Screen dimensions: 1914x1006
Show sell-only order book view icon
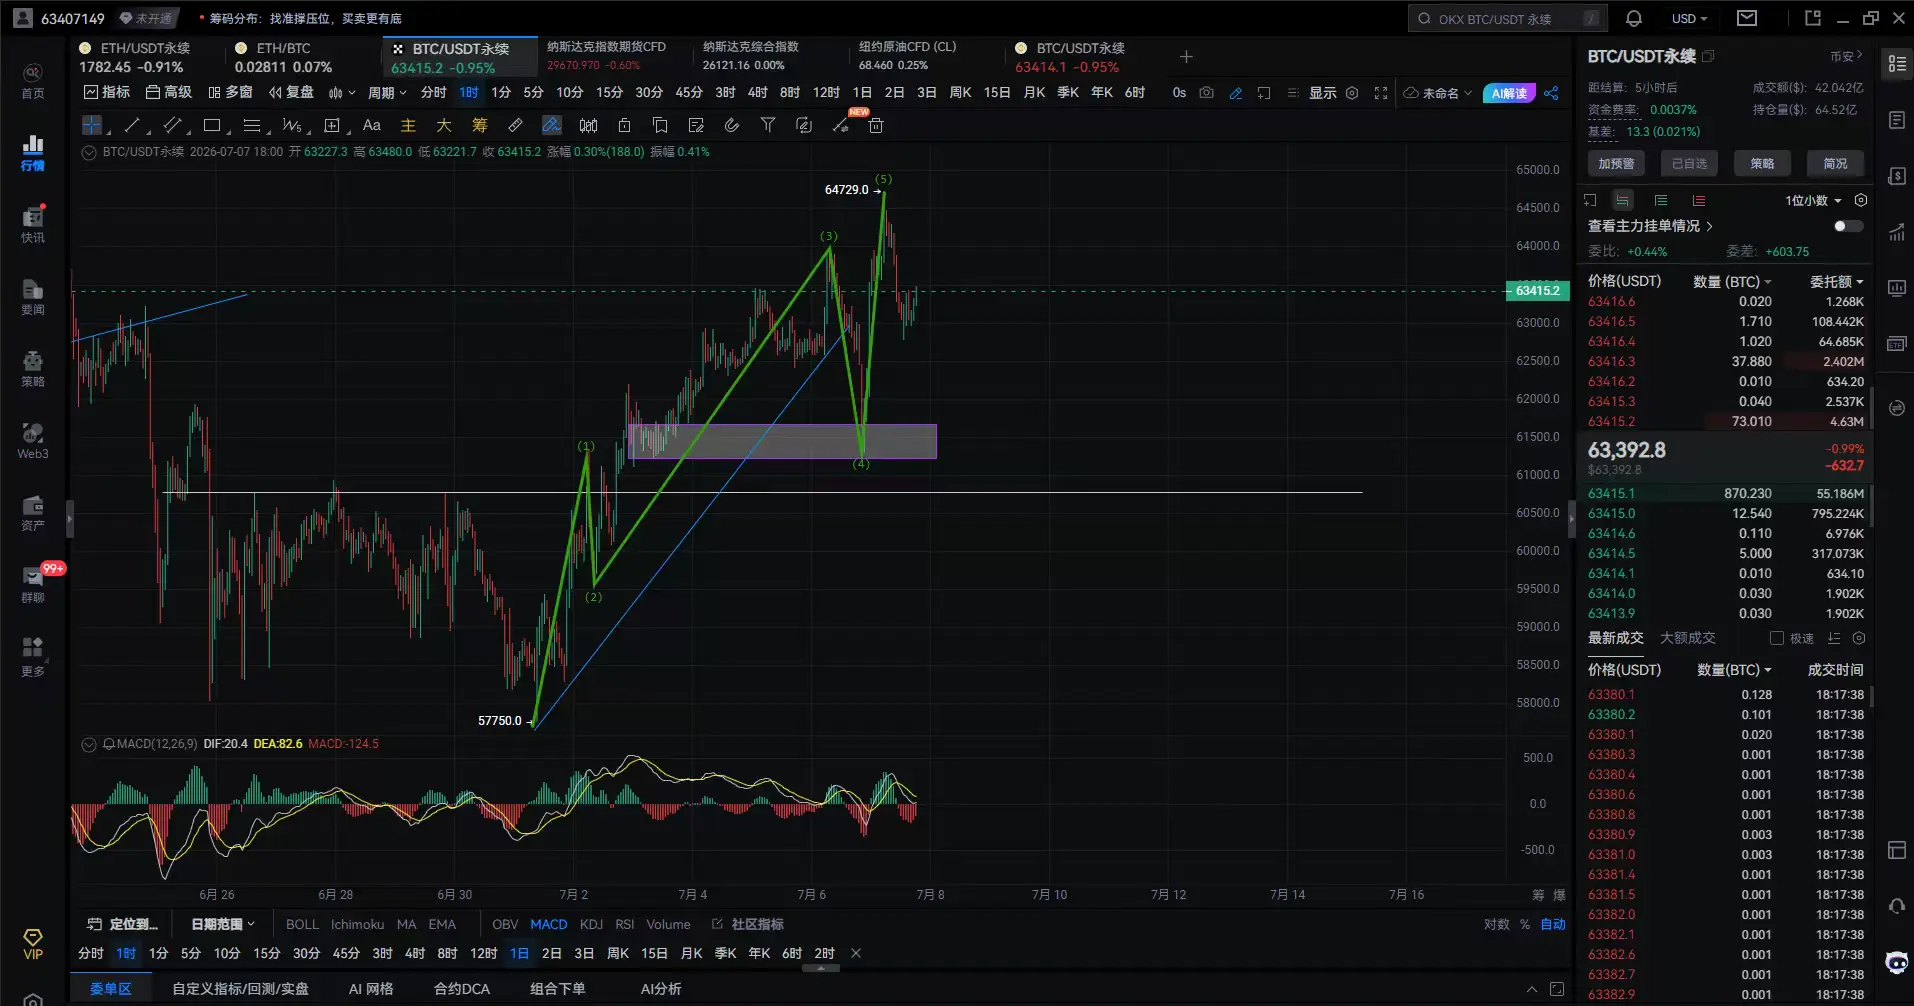pos(1698,200)
